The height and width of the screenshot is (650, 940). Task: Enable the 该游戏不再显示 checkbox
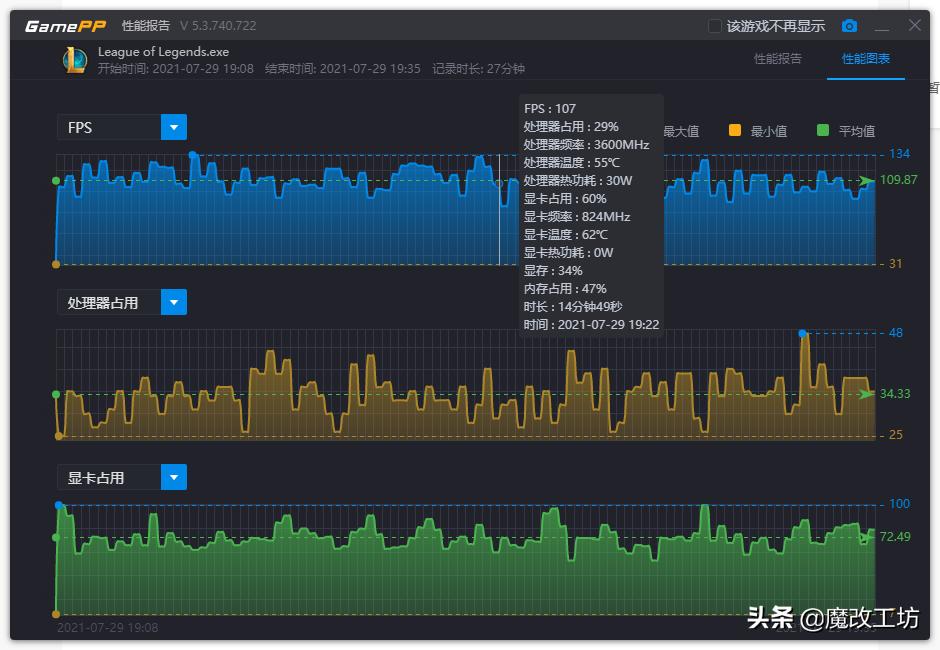(713, 25)
